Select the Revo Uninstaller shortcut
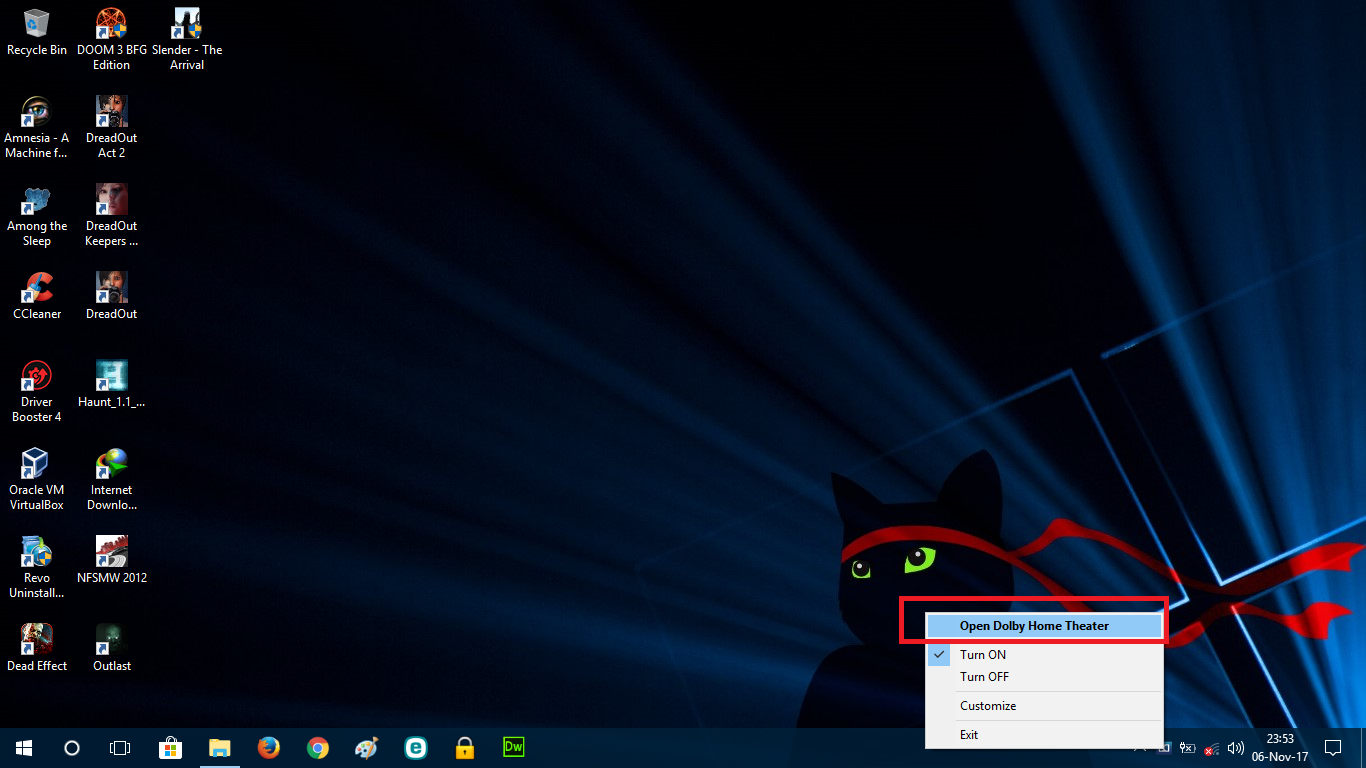This screenshot has width=1366, height=768. (x=37, y=567)
